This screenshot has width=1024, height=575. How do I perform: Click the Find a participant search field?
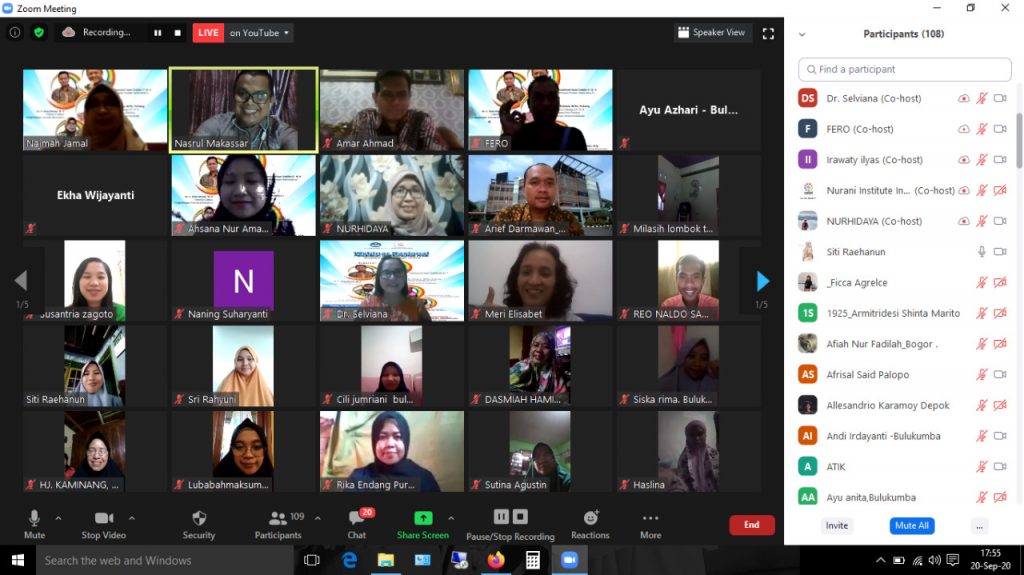point(905,69)
